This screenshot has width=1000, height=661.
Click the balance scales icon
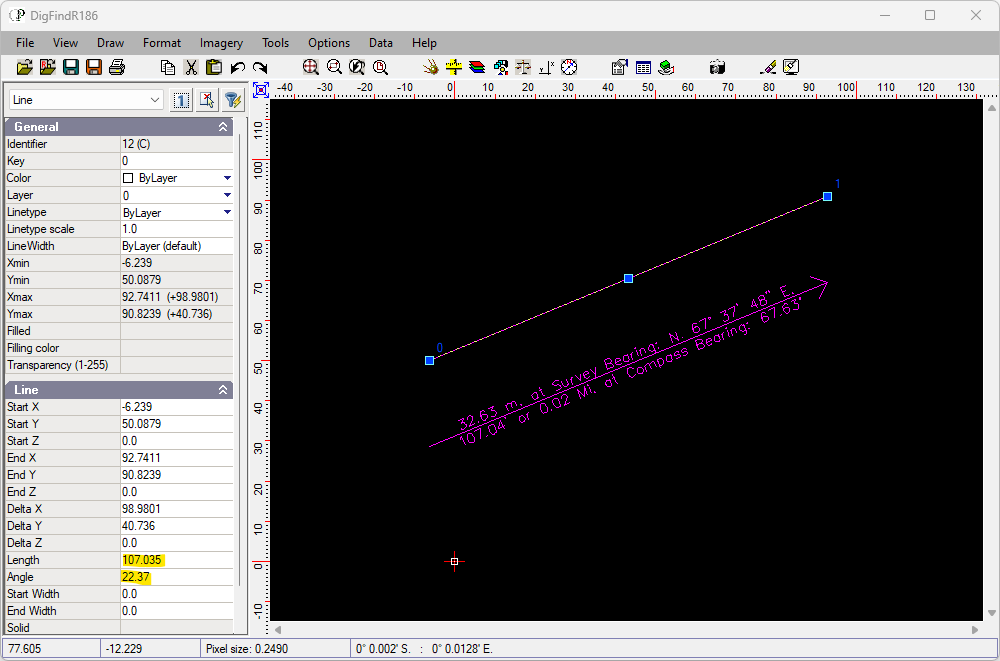pos(523,67)
